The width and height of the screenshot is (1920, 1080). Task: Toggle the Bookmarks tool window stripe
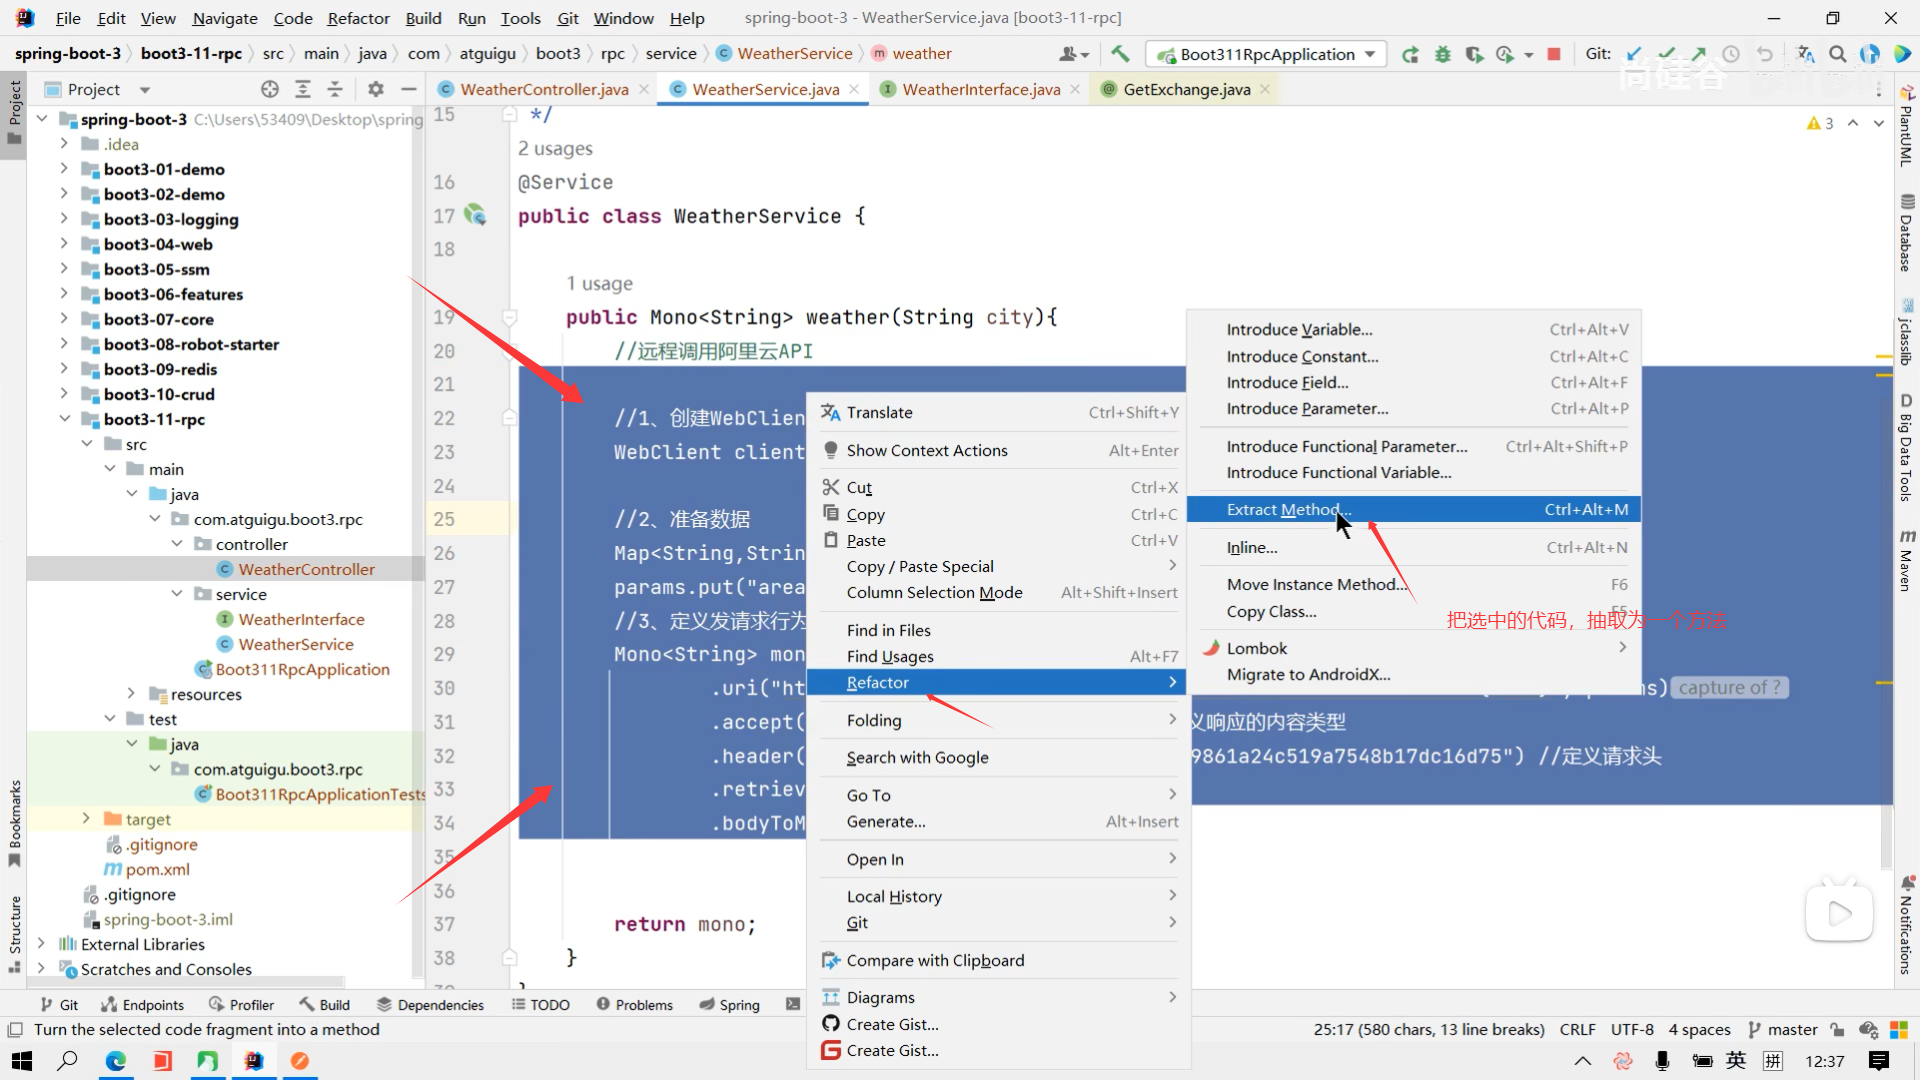pyautogui.click(x=14, y=820)
